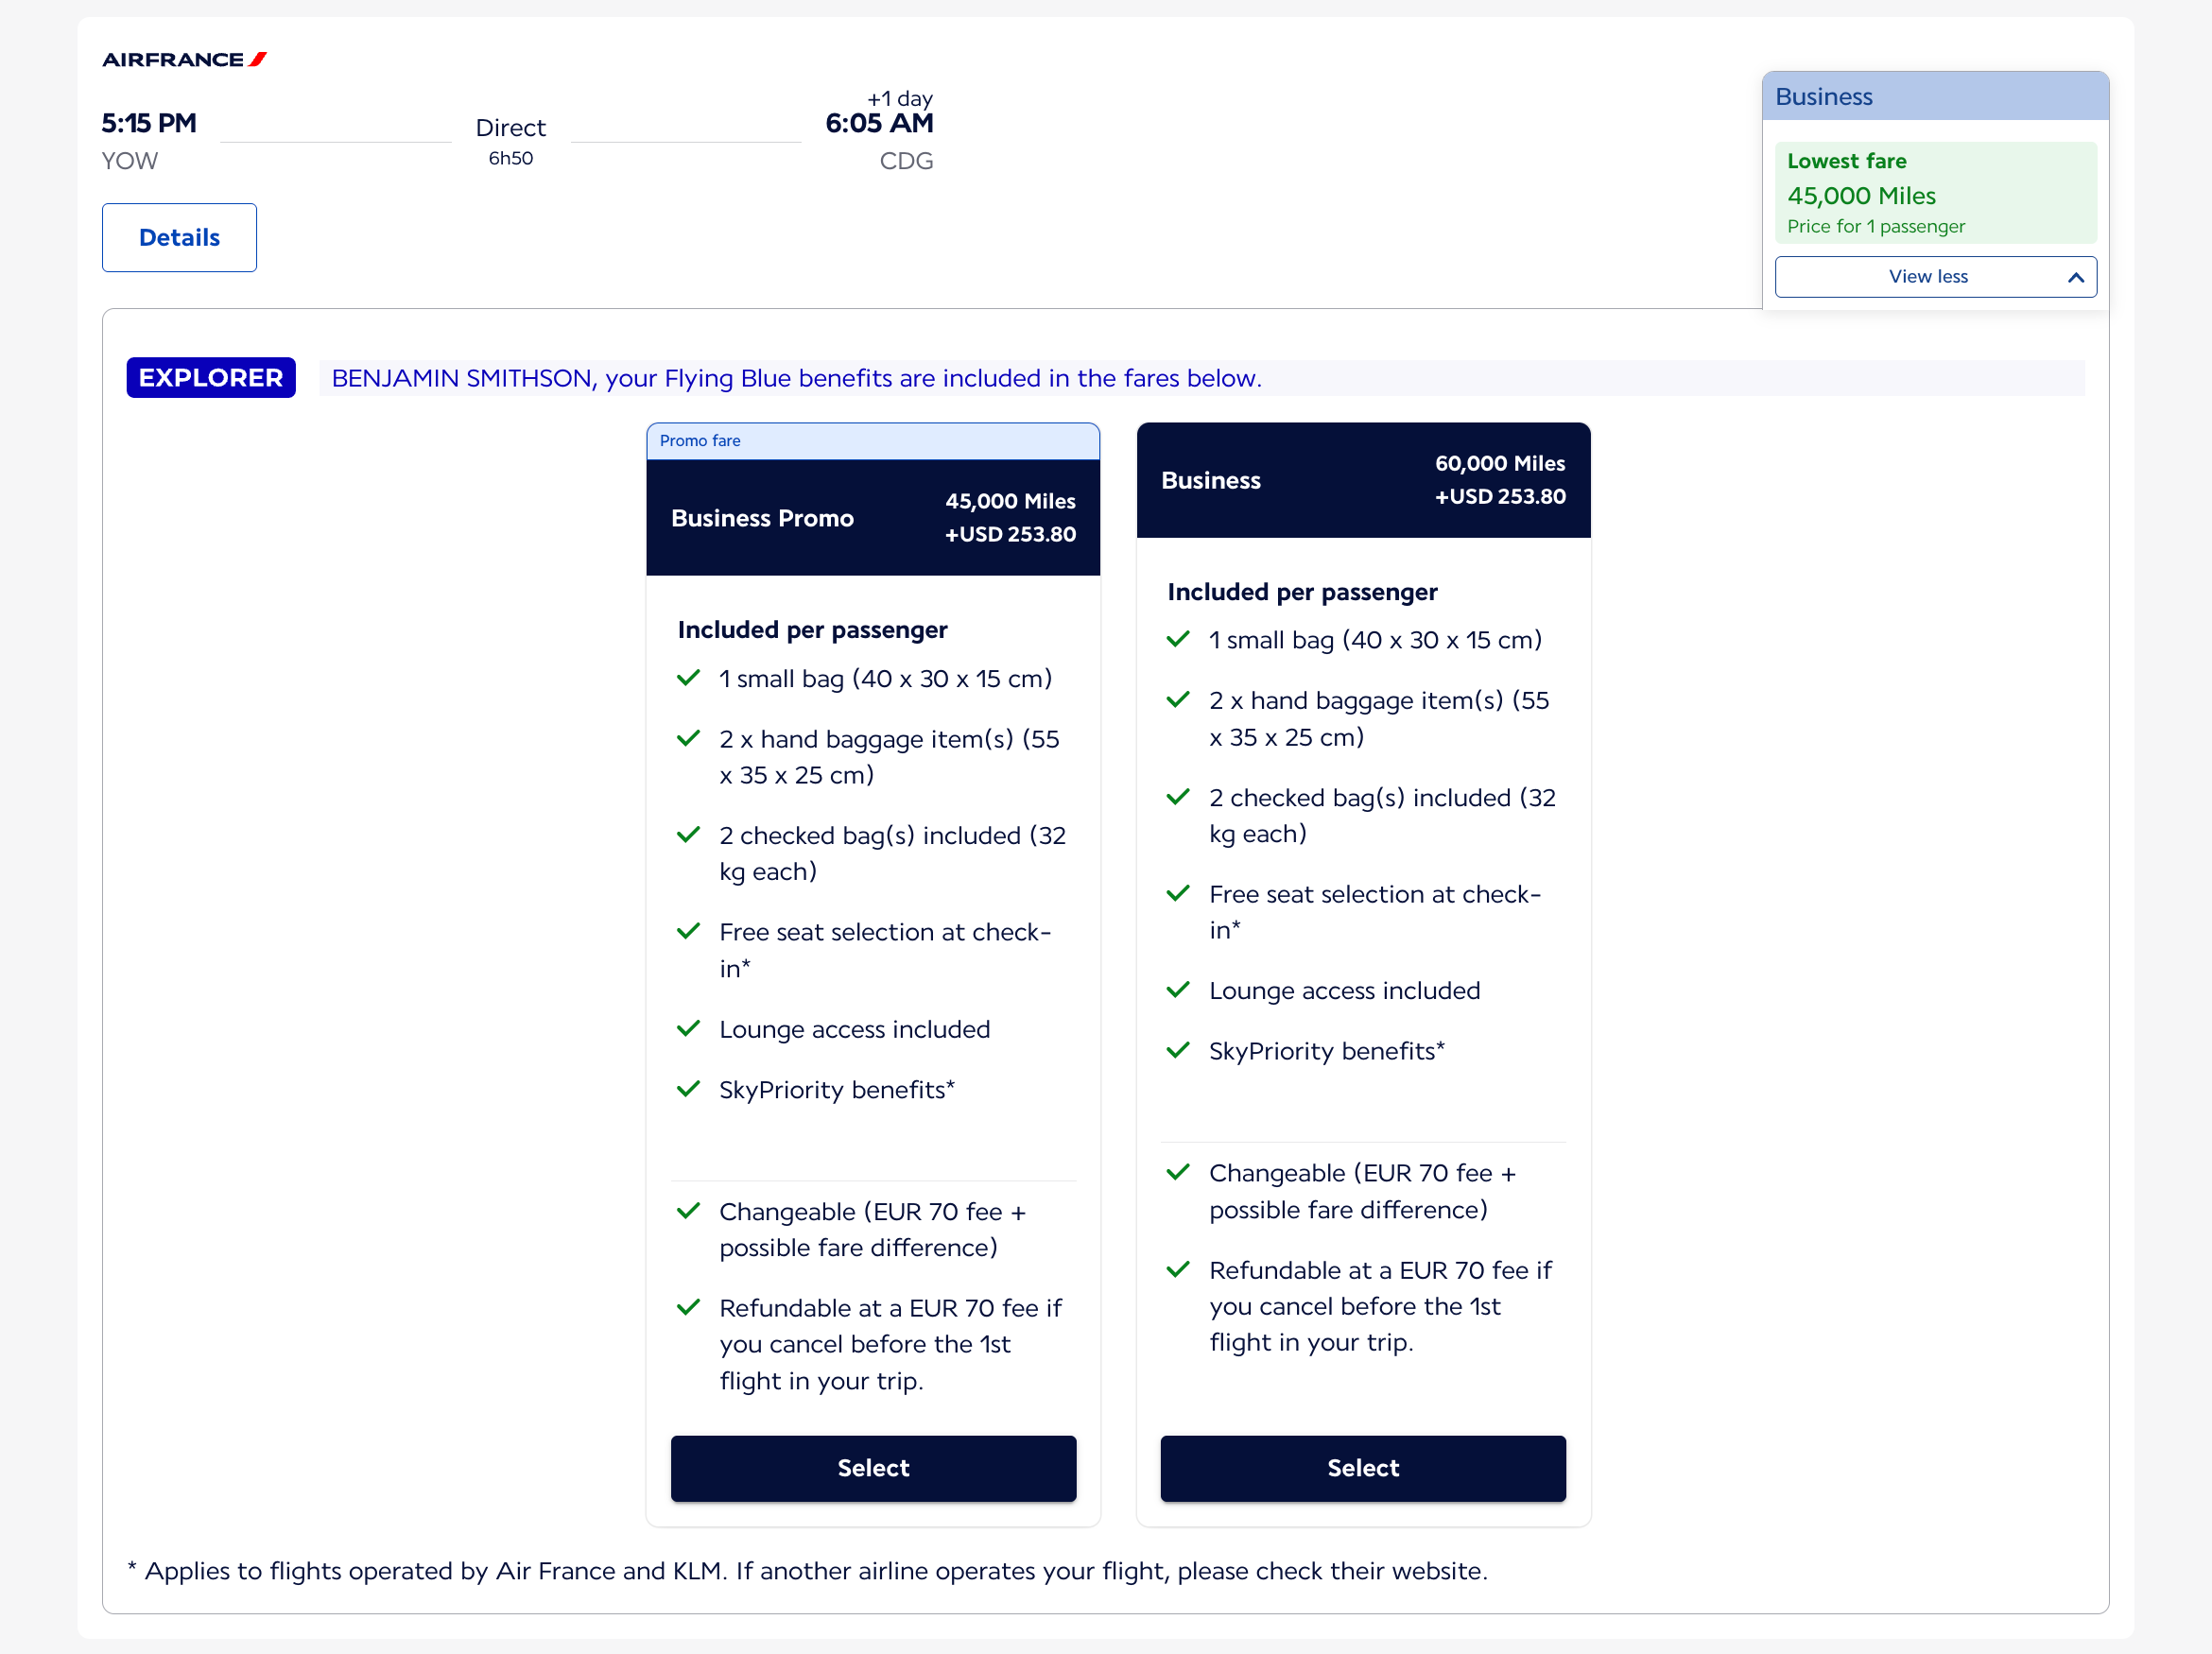The width and height of the screenshot is (2212, 1654).
Task: Select the 60,000 Miles Business fare
Action: pyautogui.click(x=1363, y=1468)
